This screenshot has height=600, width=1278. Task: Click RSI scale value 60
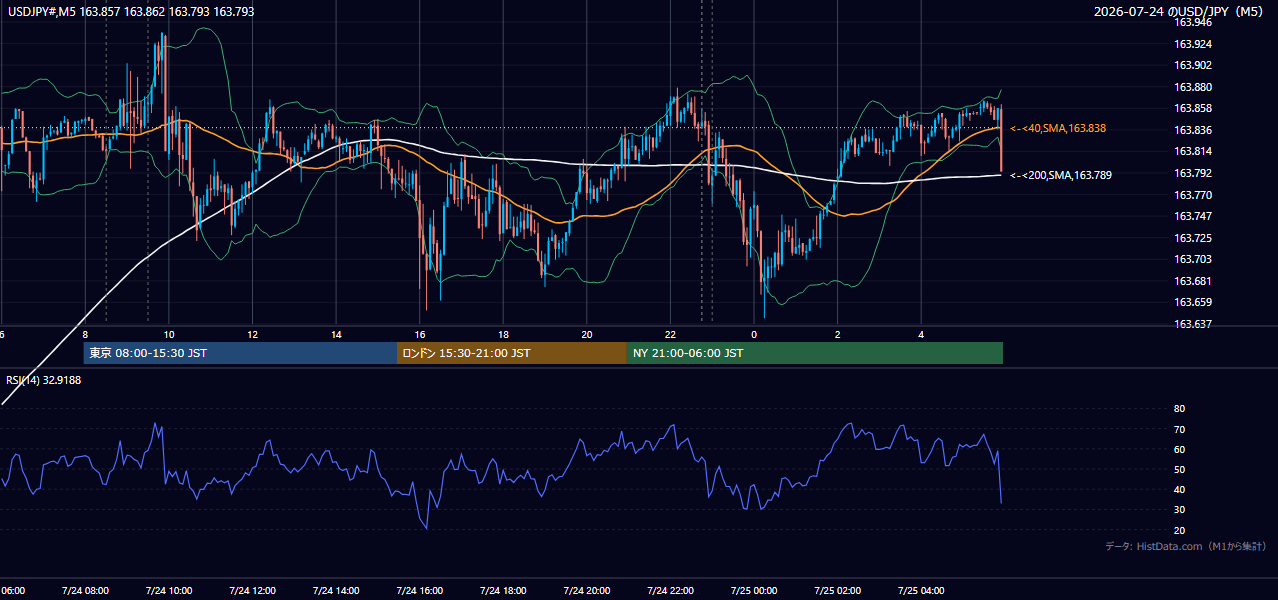point(1179,449)
